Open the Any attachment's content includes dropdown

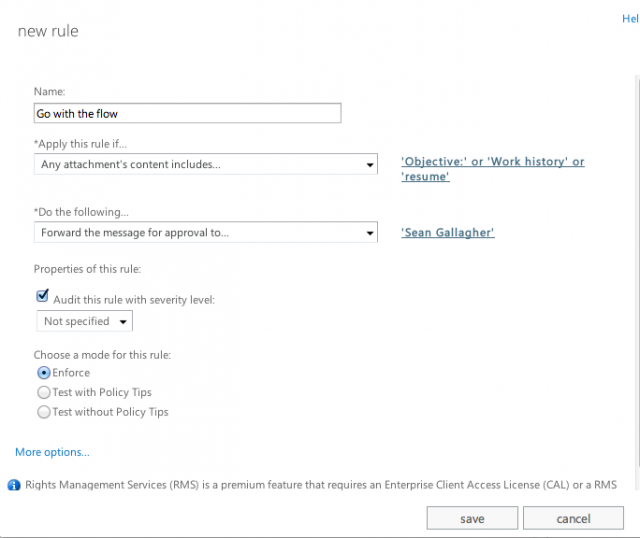click(x=206, y=164)
